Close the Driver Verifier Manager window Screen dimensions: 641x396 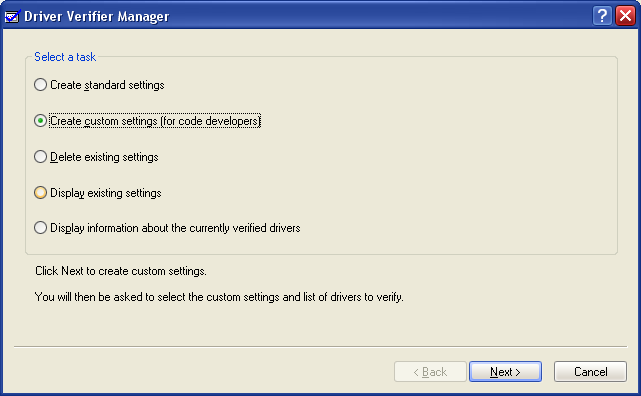tap(625, 16)
